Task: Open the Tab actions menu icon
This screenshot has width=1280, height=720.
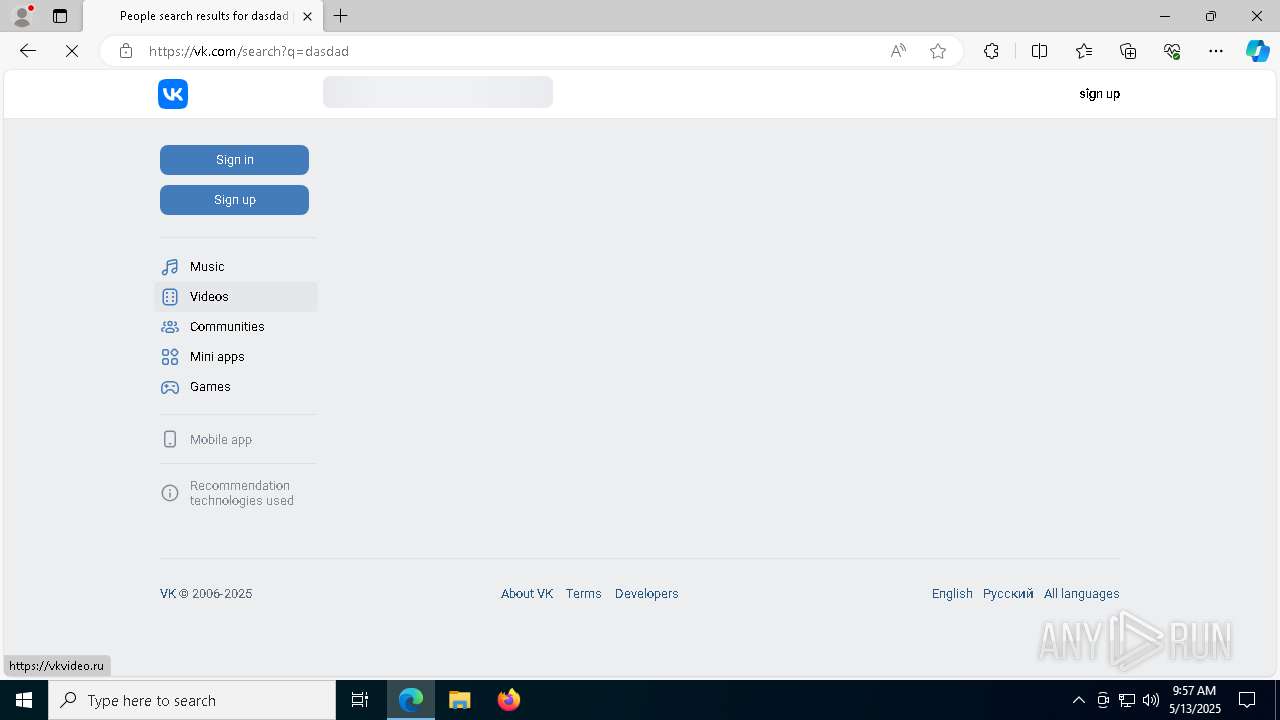Action: (x=60, y=16)
